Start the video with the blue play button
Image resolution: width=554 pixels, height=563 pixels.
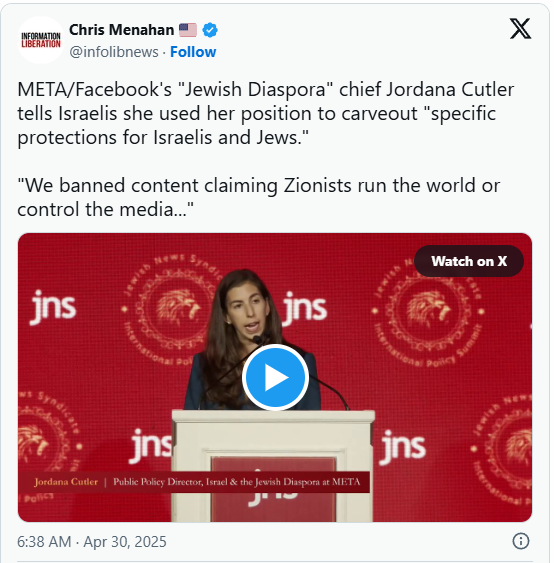pos(275,377)
